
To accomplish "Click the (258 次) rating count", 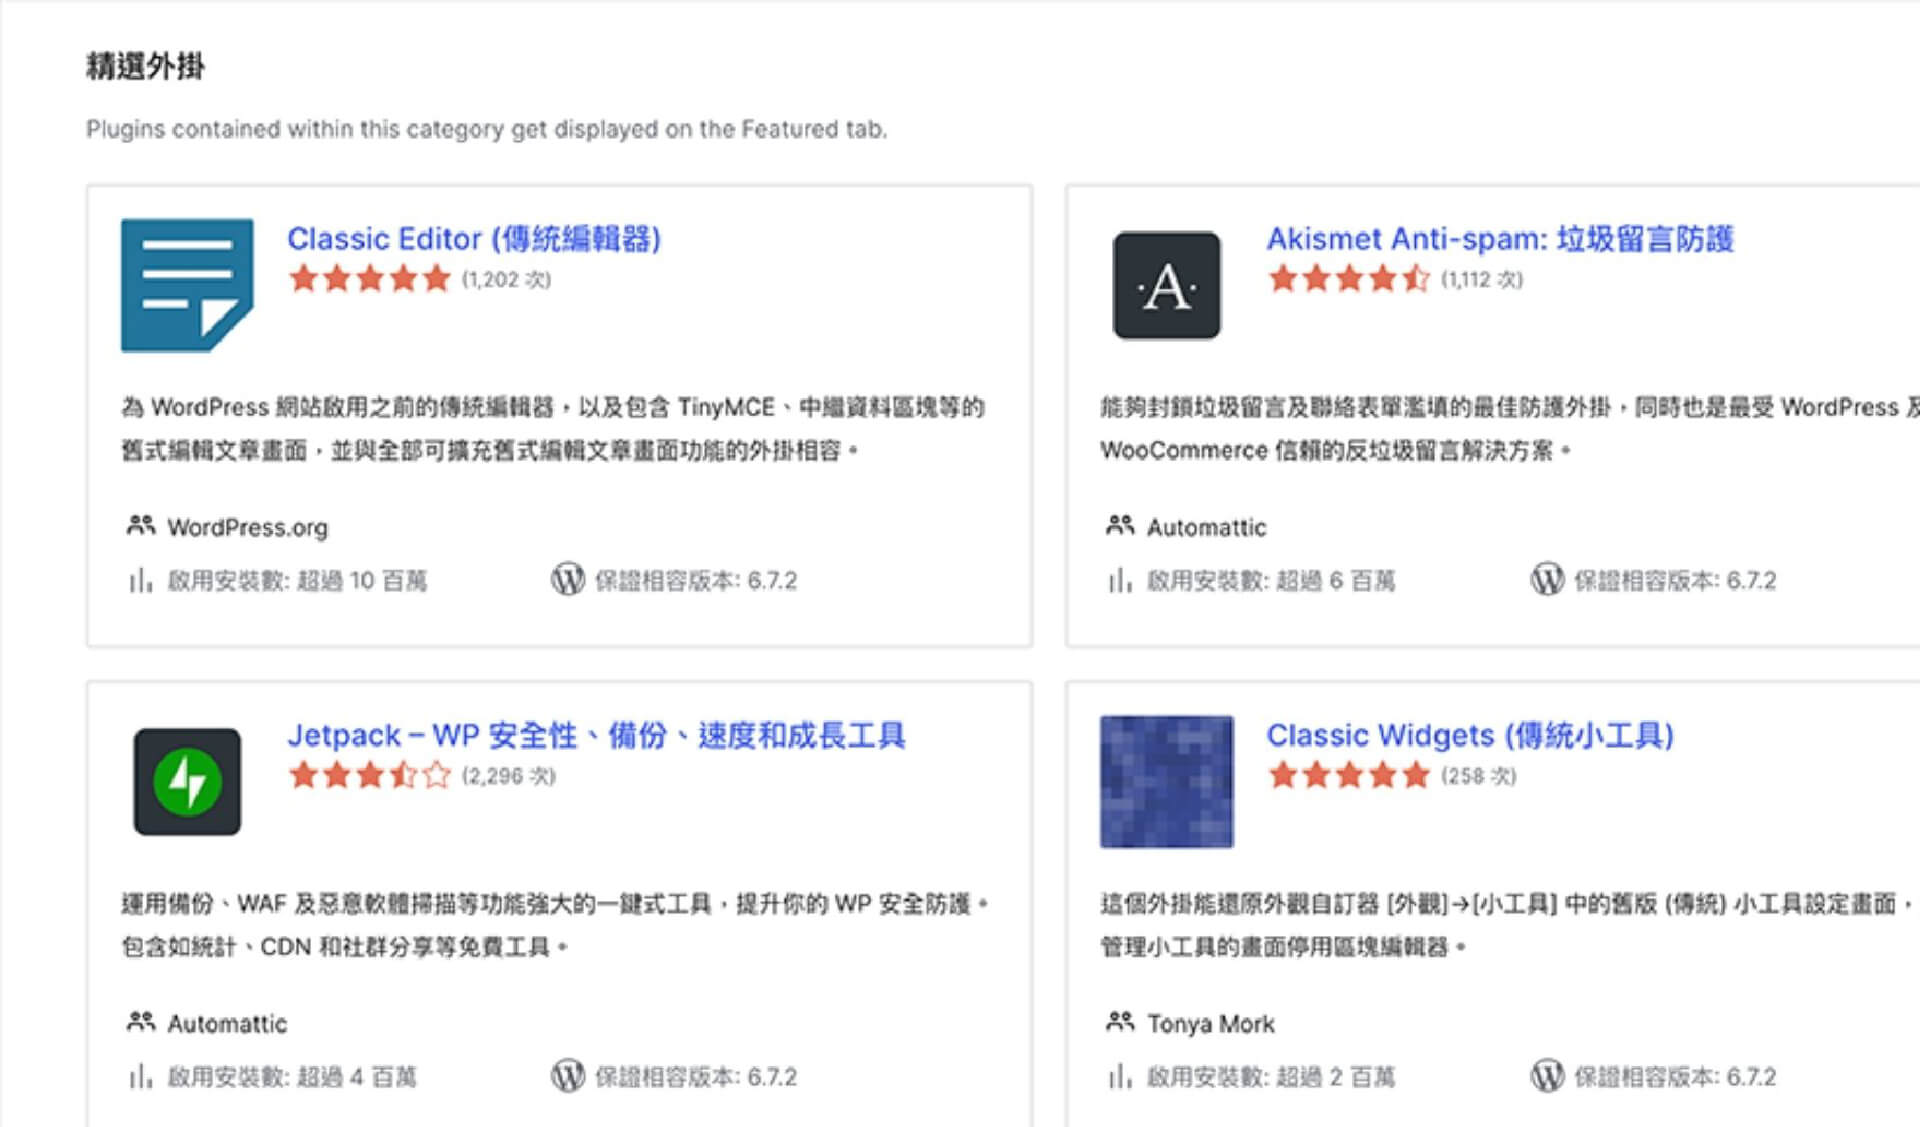I will [1478, 776].
